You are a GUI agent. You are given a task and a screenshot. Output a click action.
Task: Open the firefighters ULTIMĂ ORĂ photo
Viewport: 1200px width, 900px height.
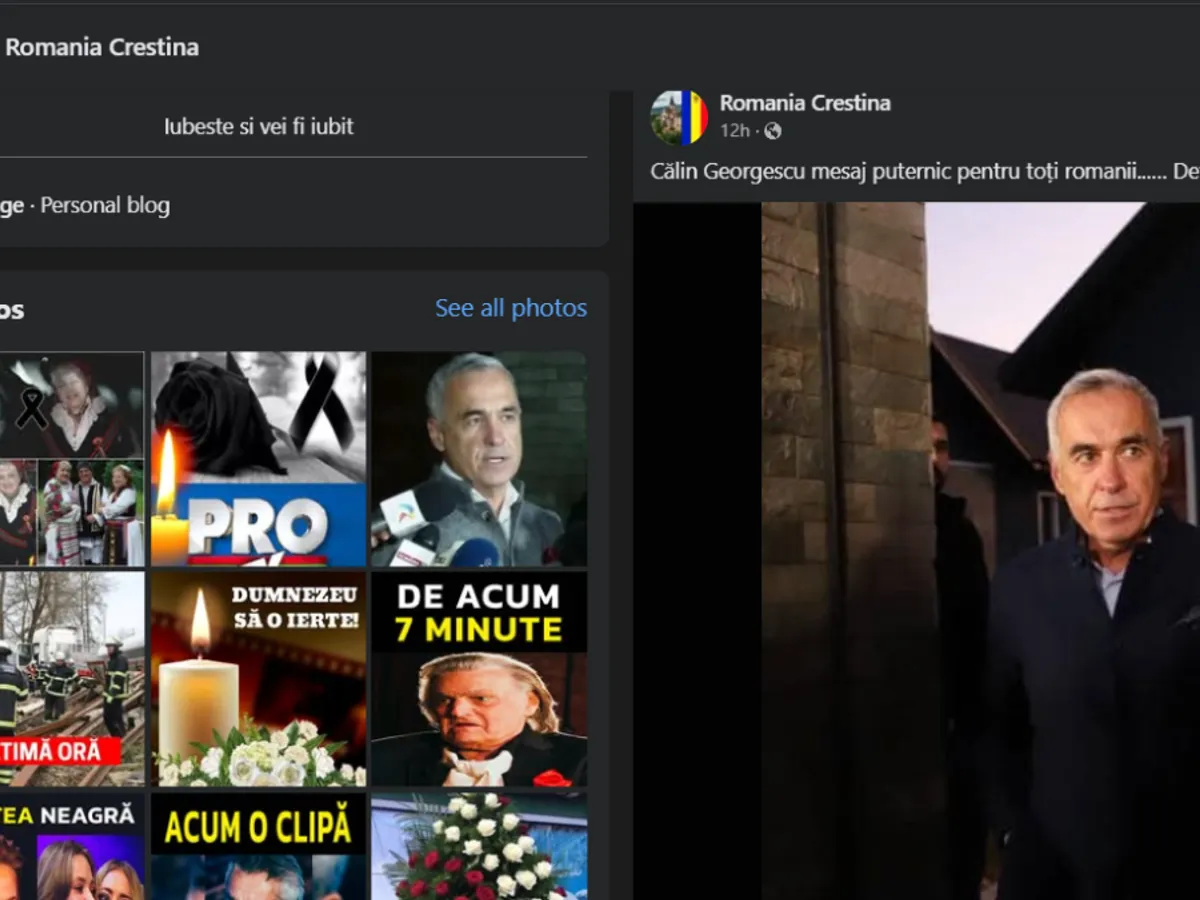[x=71, y=679]
